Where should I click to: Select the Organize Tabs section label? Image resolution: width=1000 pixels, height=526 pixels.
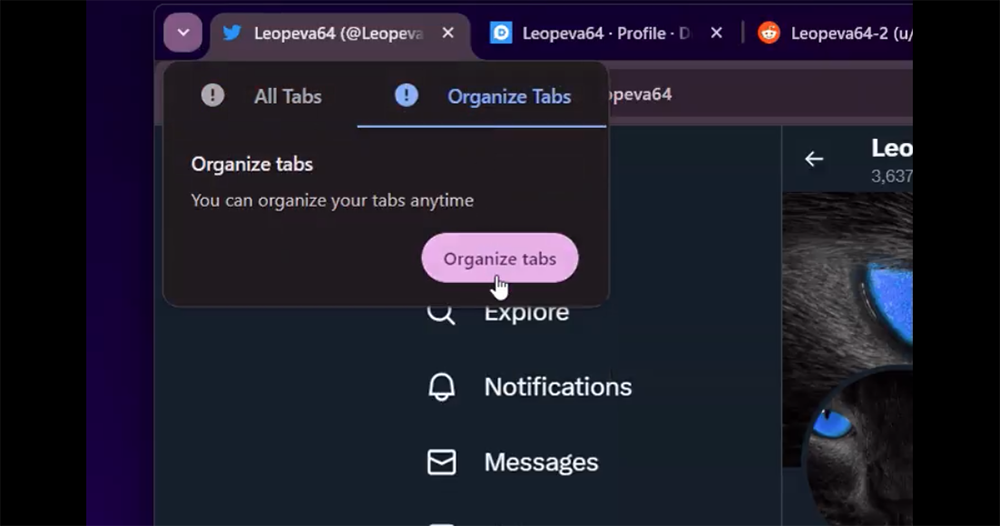(509, 97)
